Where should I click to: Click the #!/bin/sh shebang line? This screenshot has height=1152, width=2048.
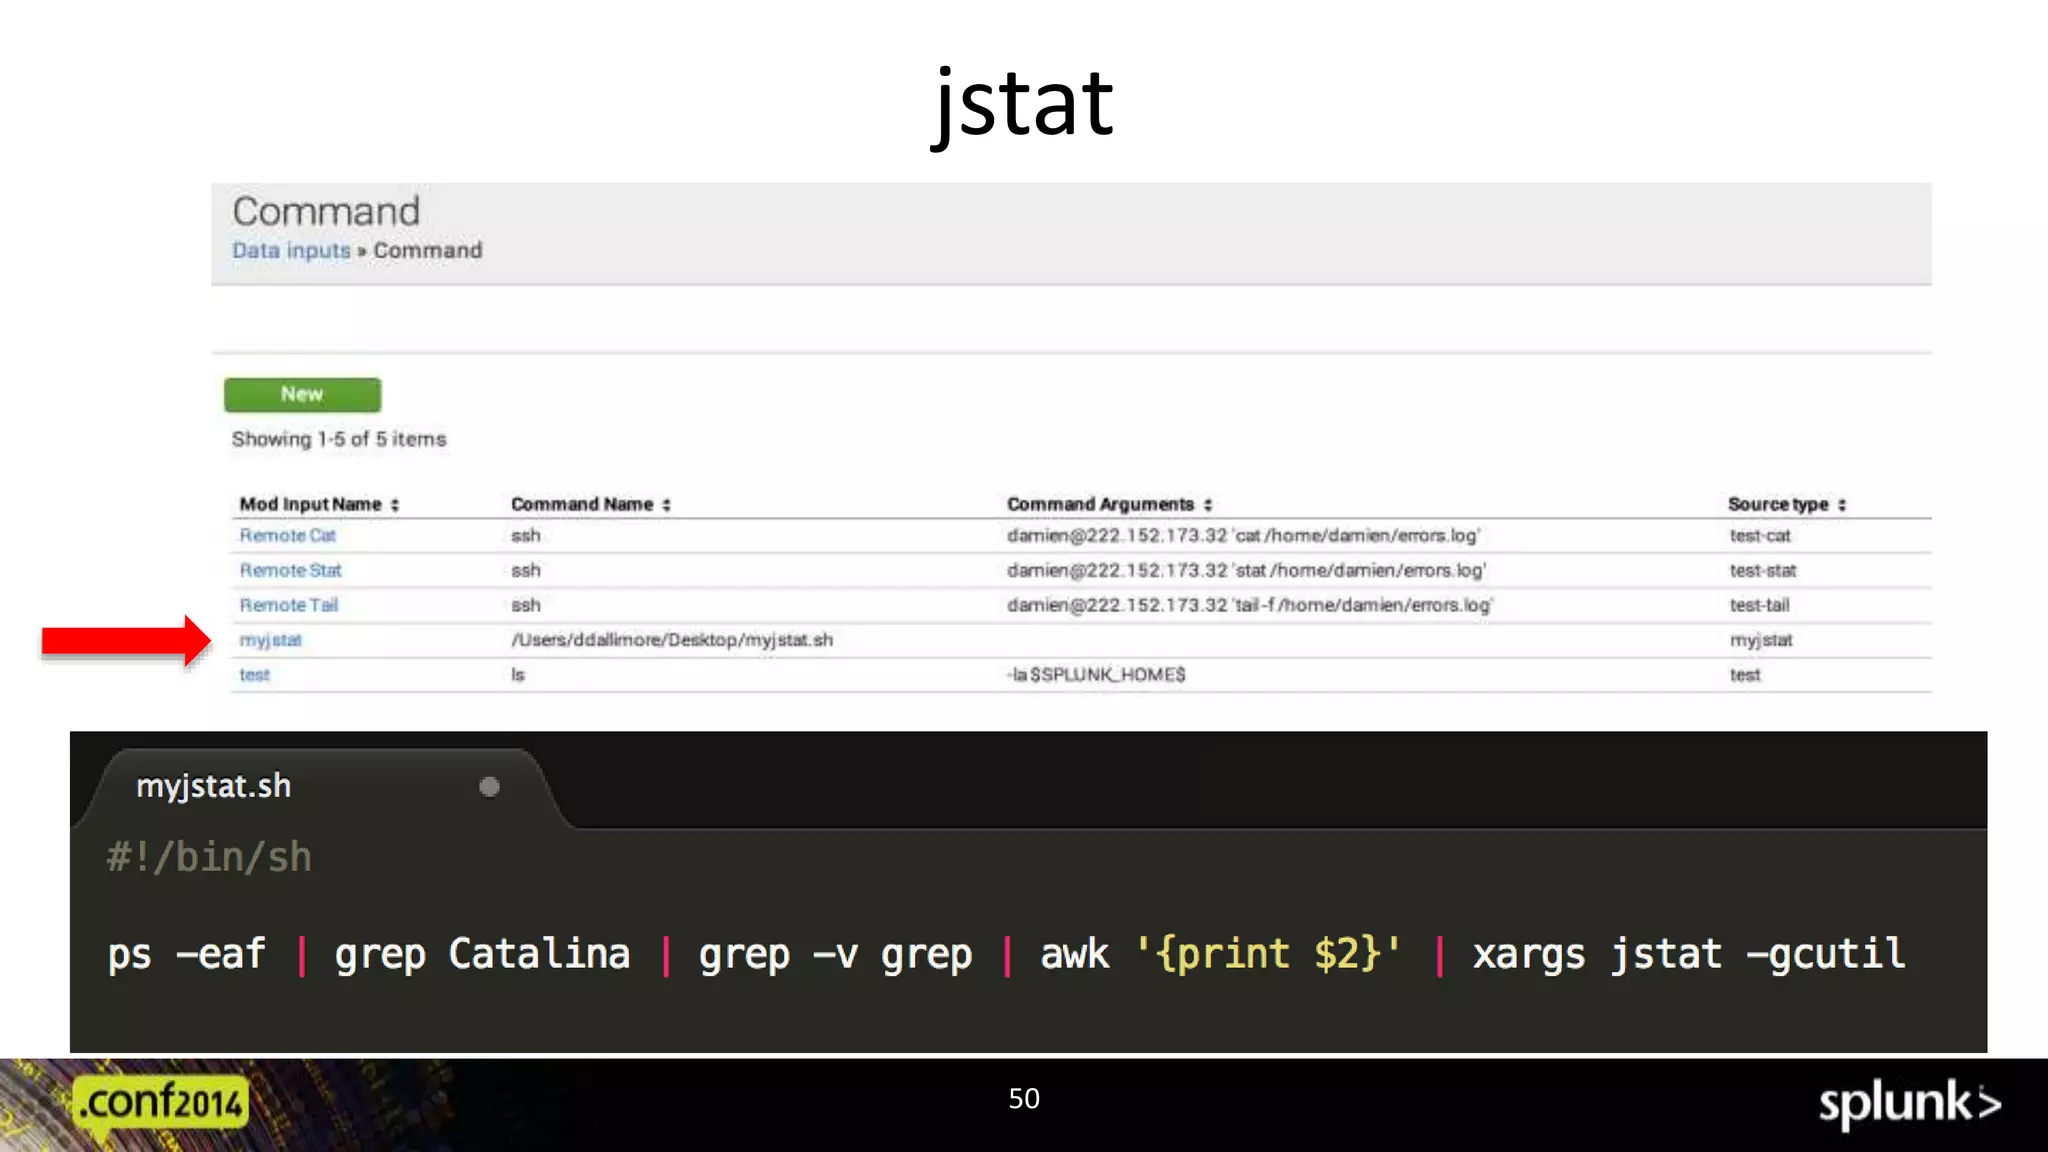pos(209,858)
